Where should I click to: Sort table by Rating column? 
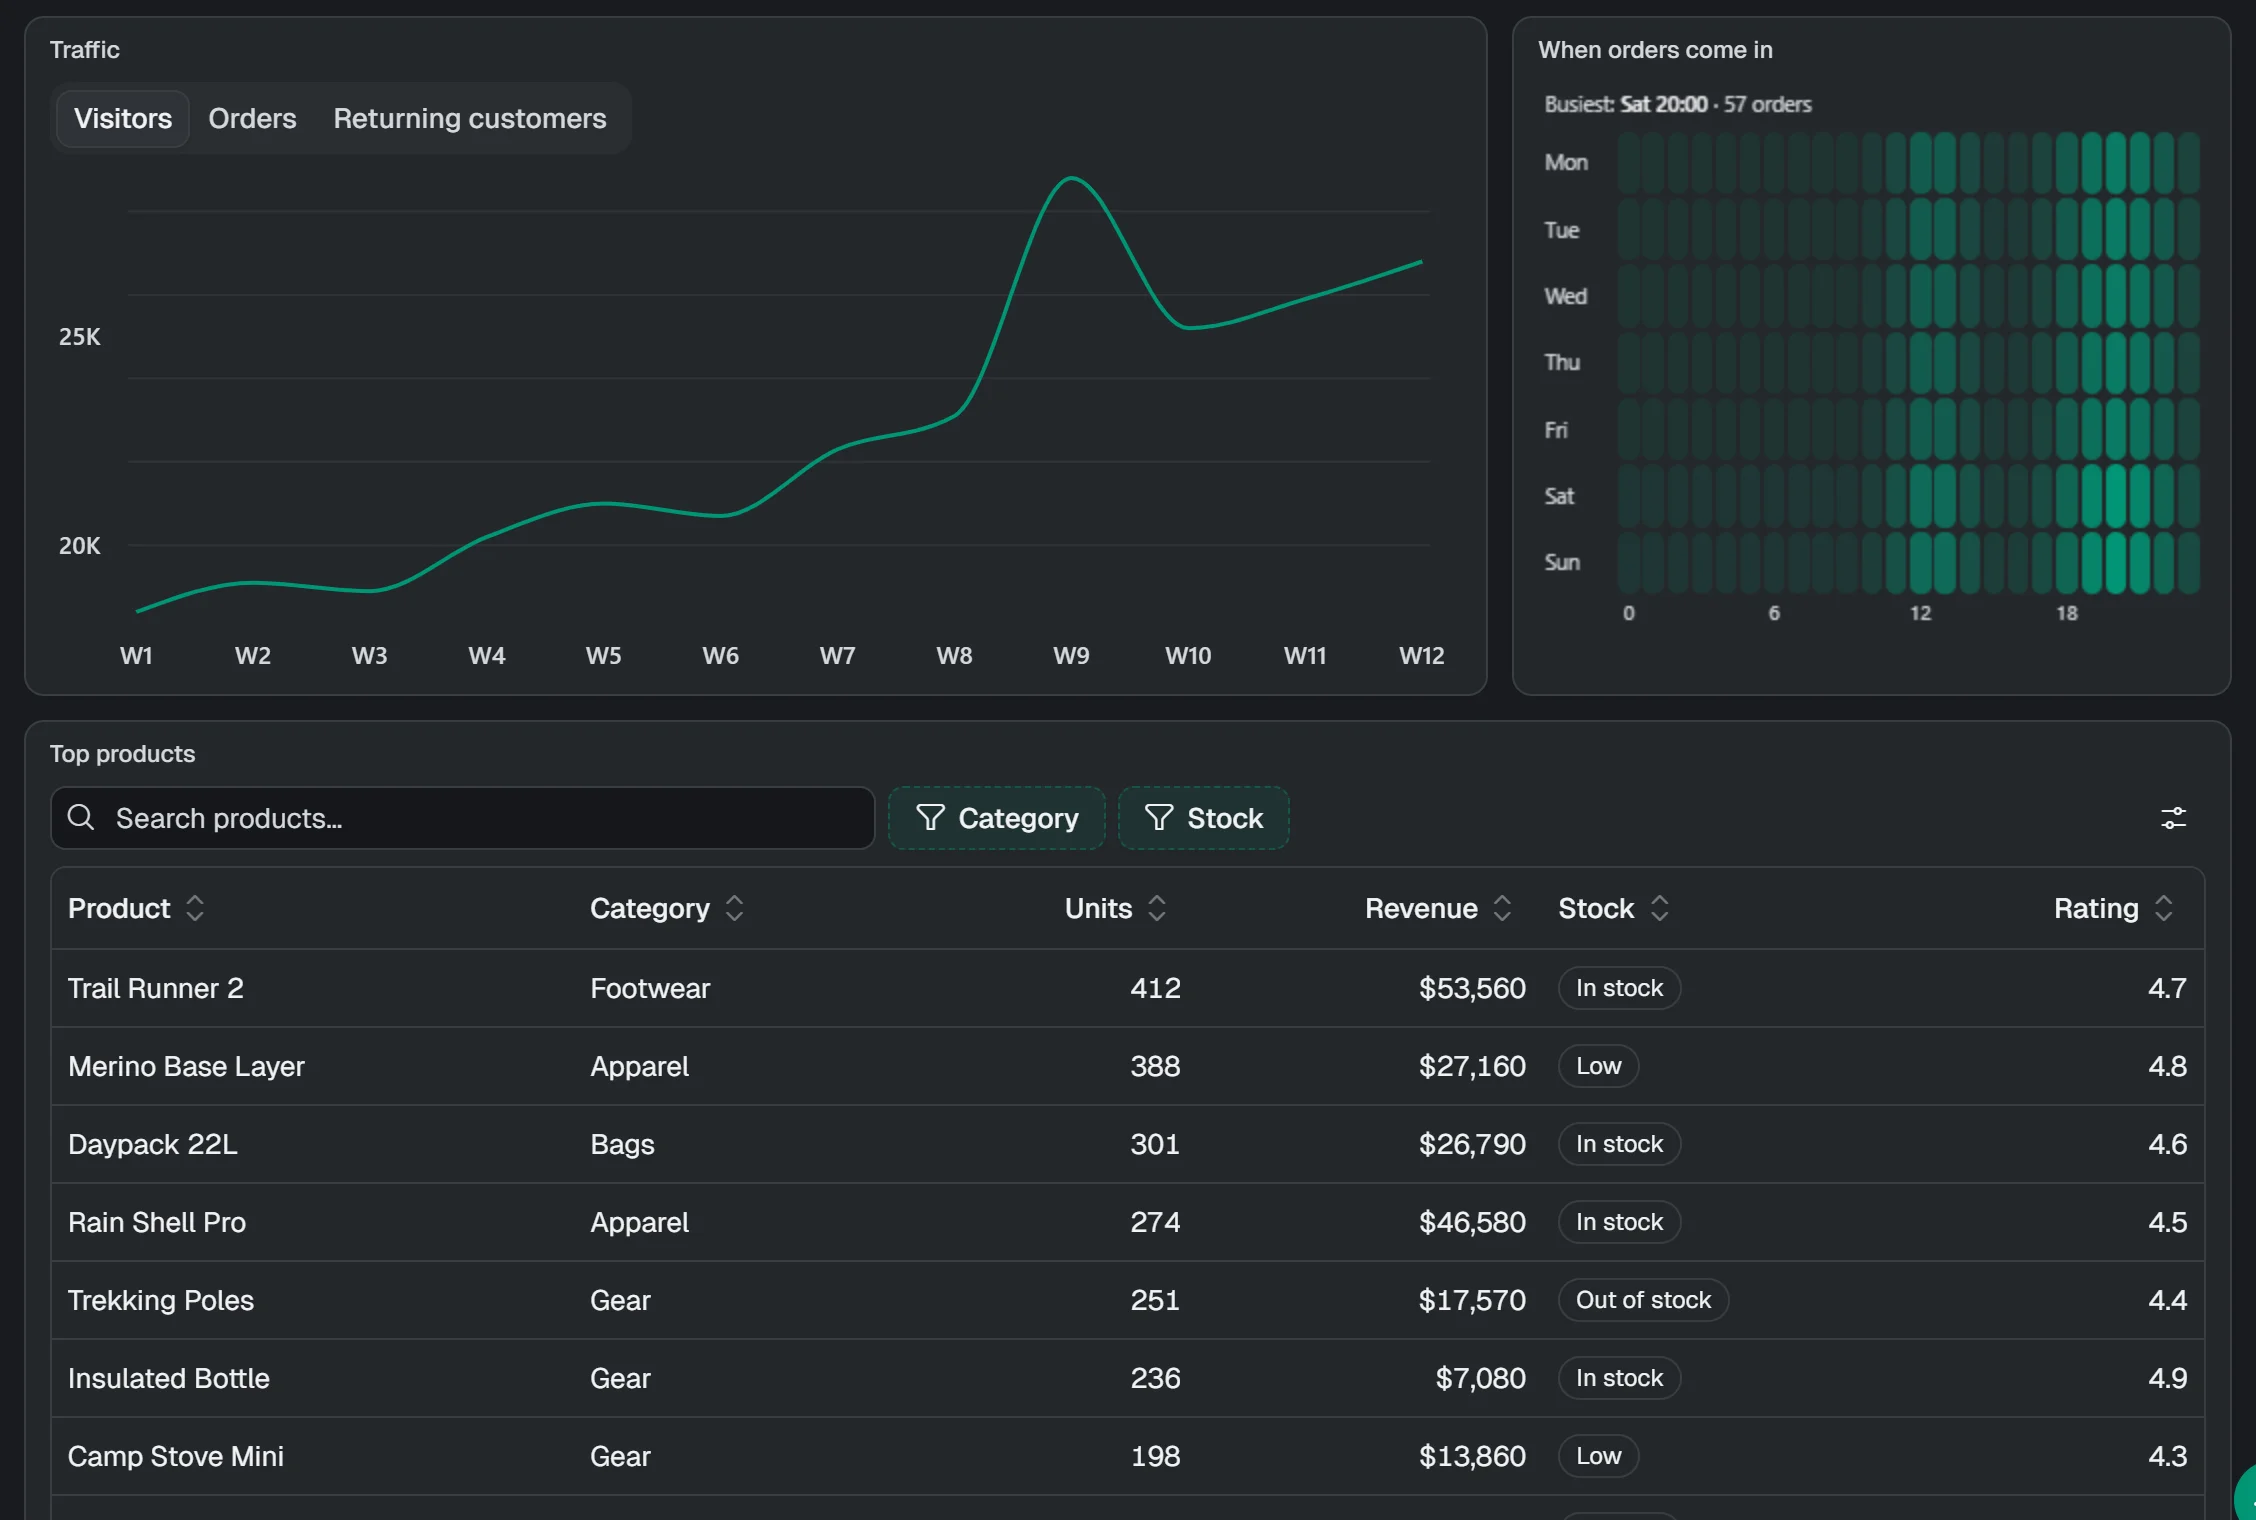[2114, 908]
